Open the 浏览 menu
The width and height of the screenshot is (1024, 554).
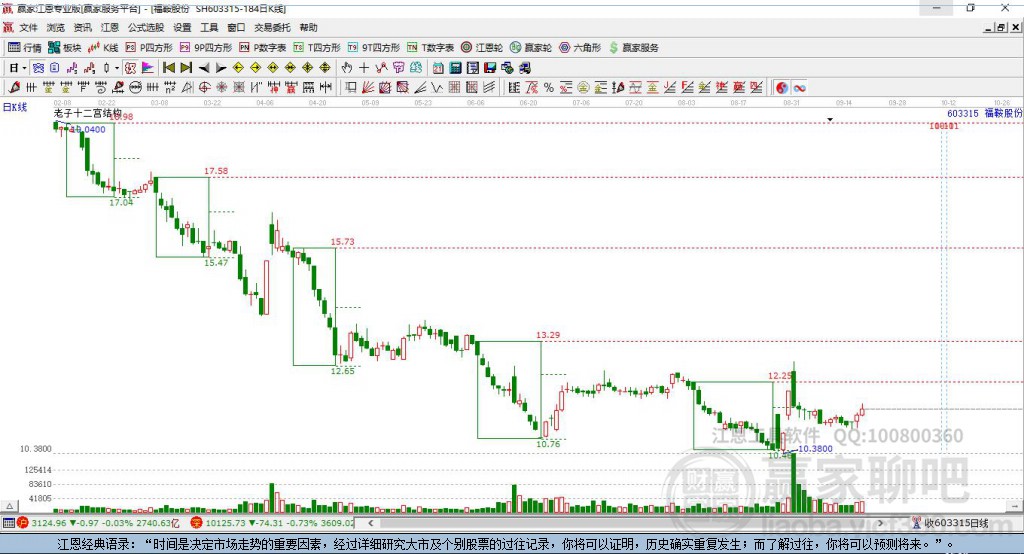[x=56, y=27]
